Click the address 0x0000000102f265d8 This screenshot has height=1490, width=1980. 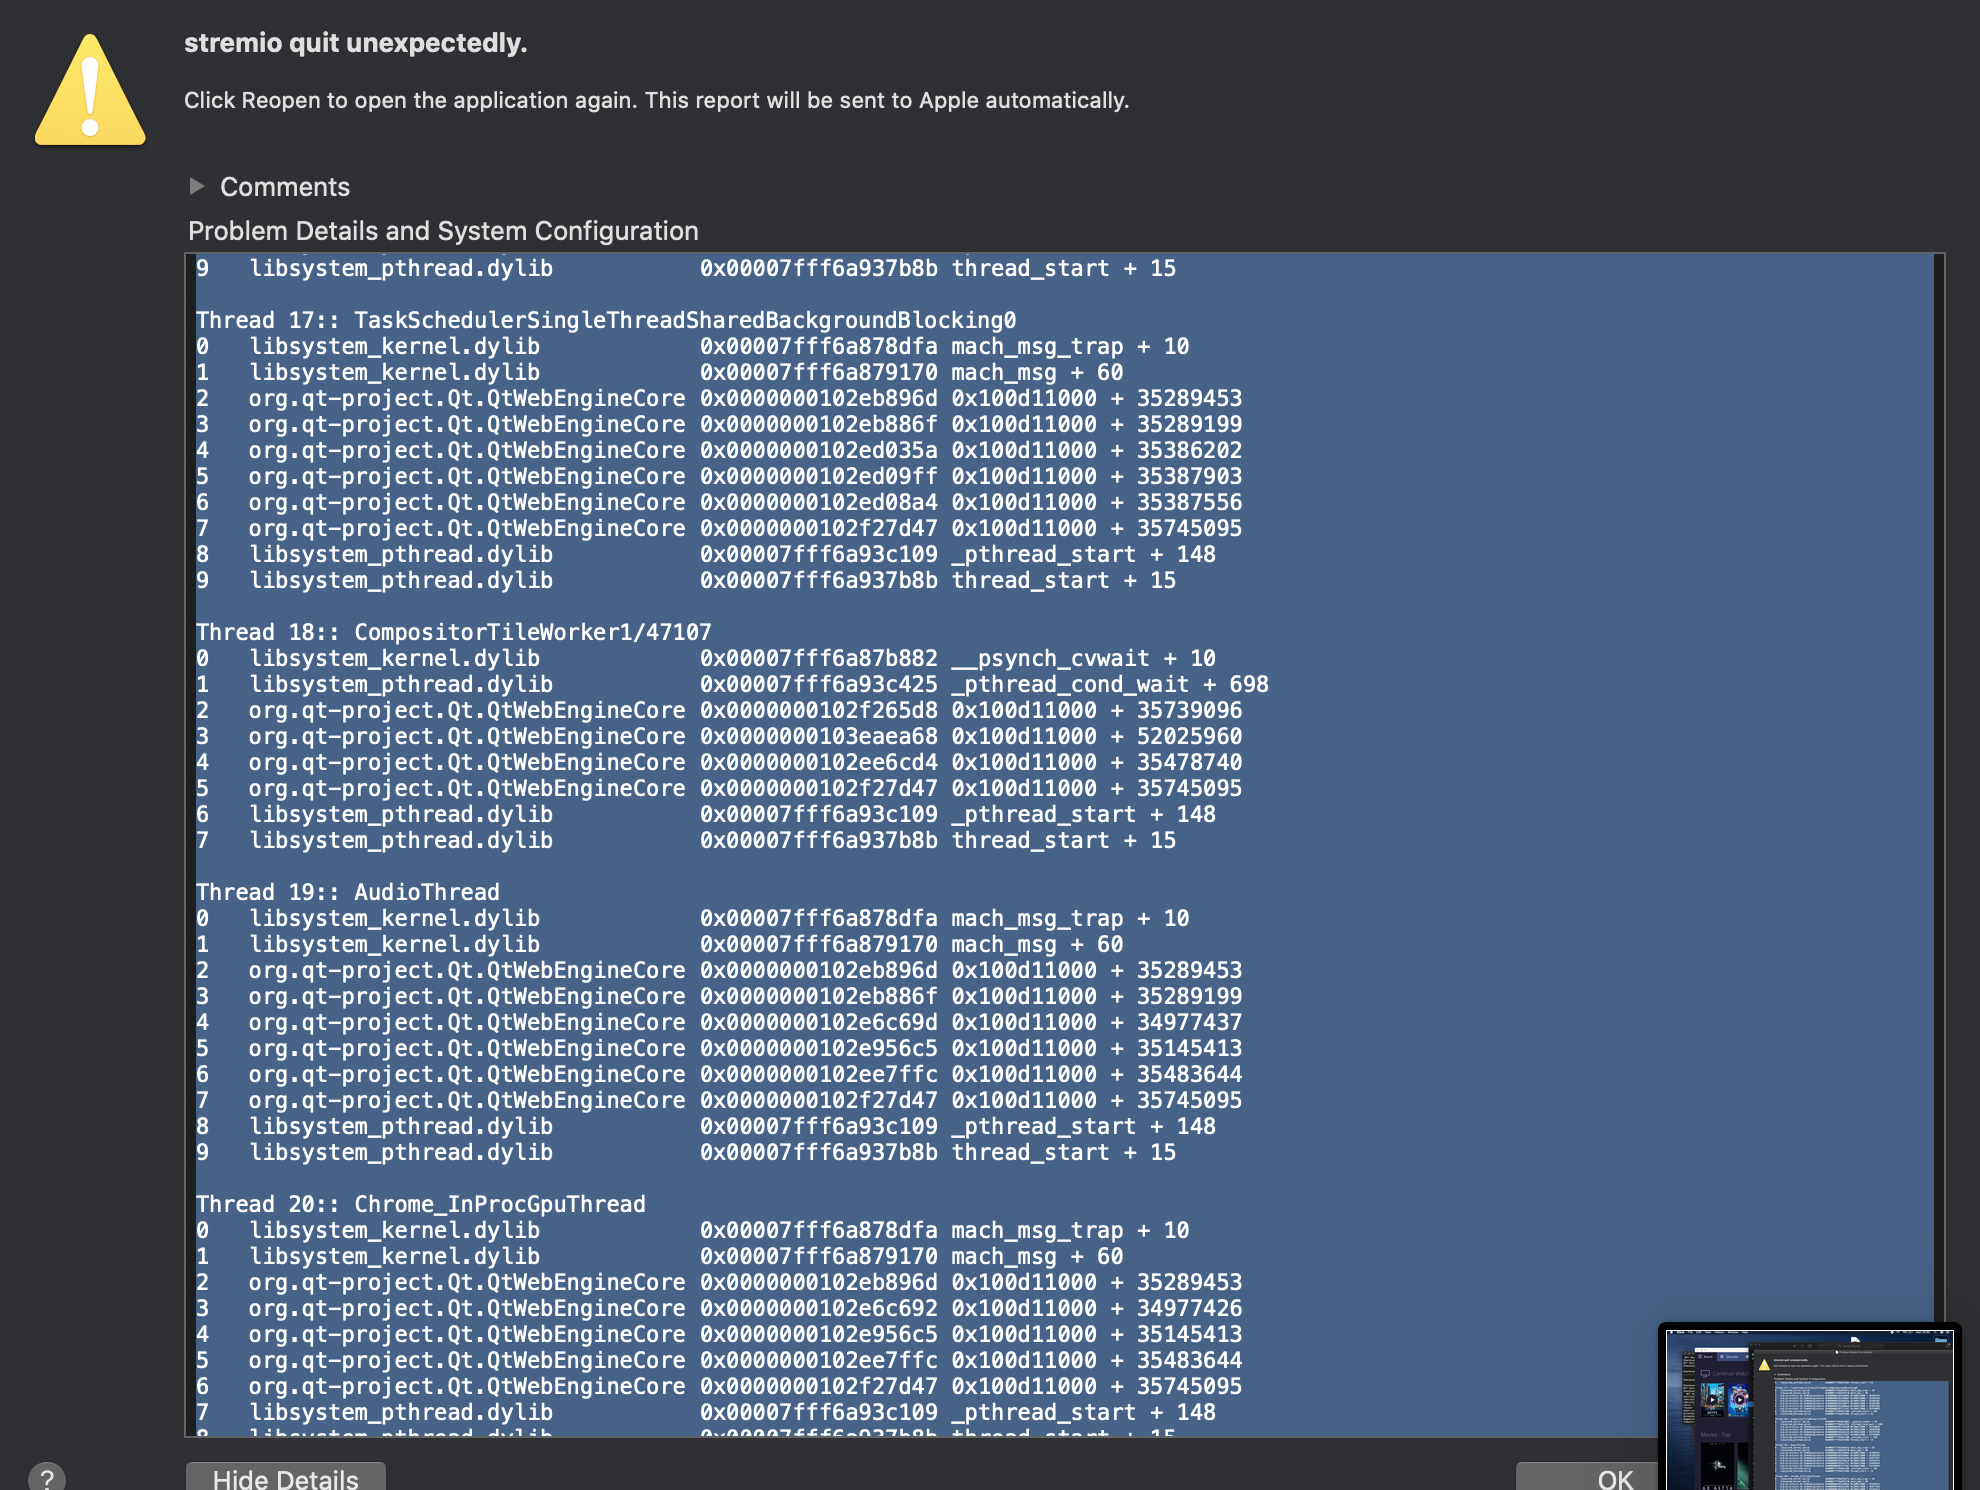819,710
